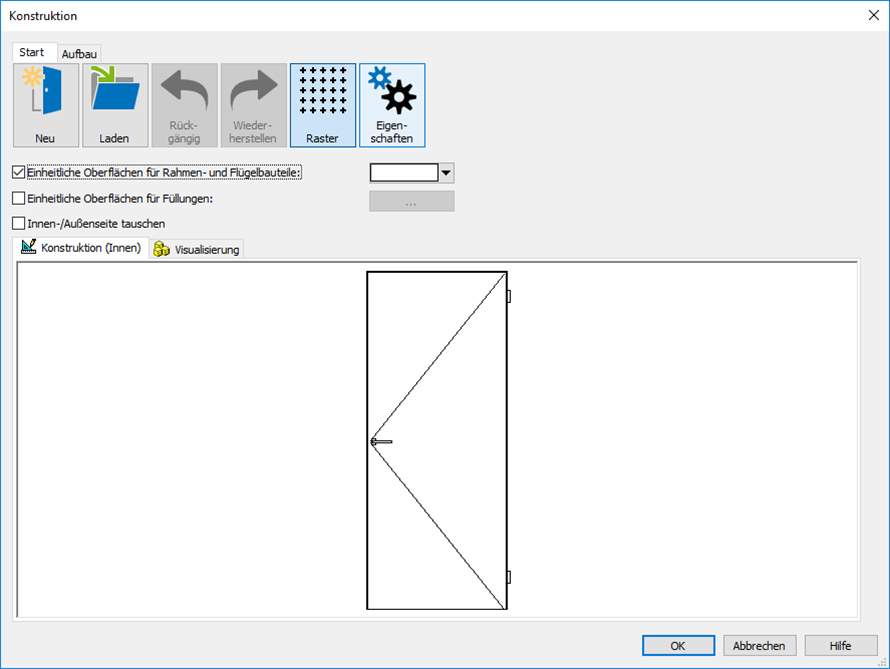This screenshot has height=669, width=890.
Task: Toggle the Raster grid button
Action: tap(323, 105)
